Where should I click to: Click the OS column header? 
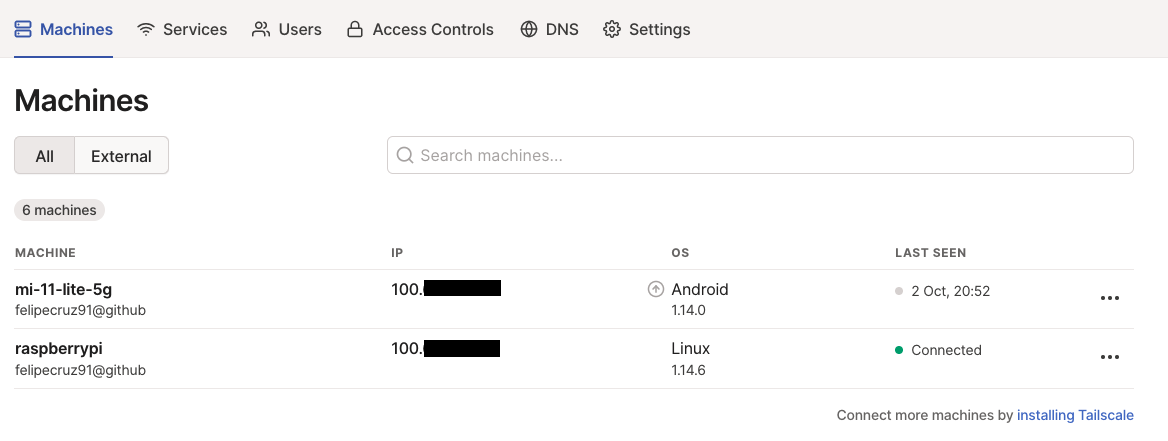(680, 253)
